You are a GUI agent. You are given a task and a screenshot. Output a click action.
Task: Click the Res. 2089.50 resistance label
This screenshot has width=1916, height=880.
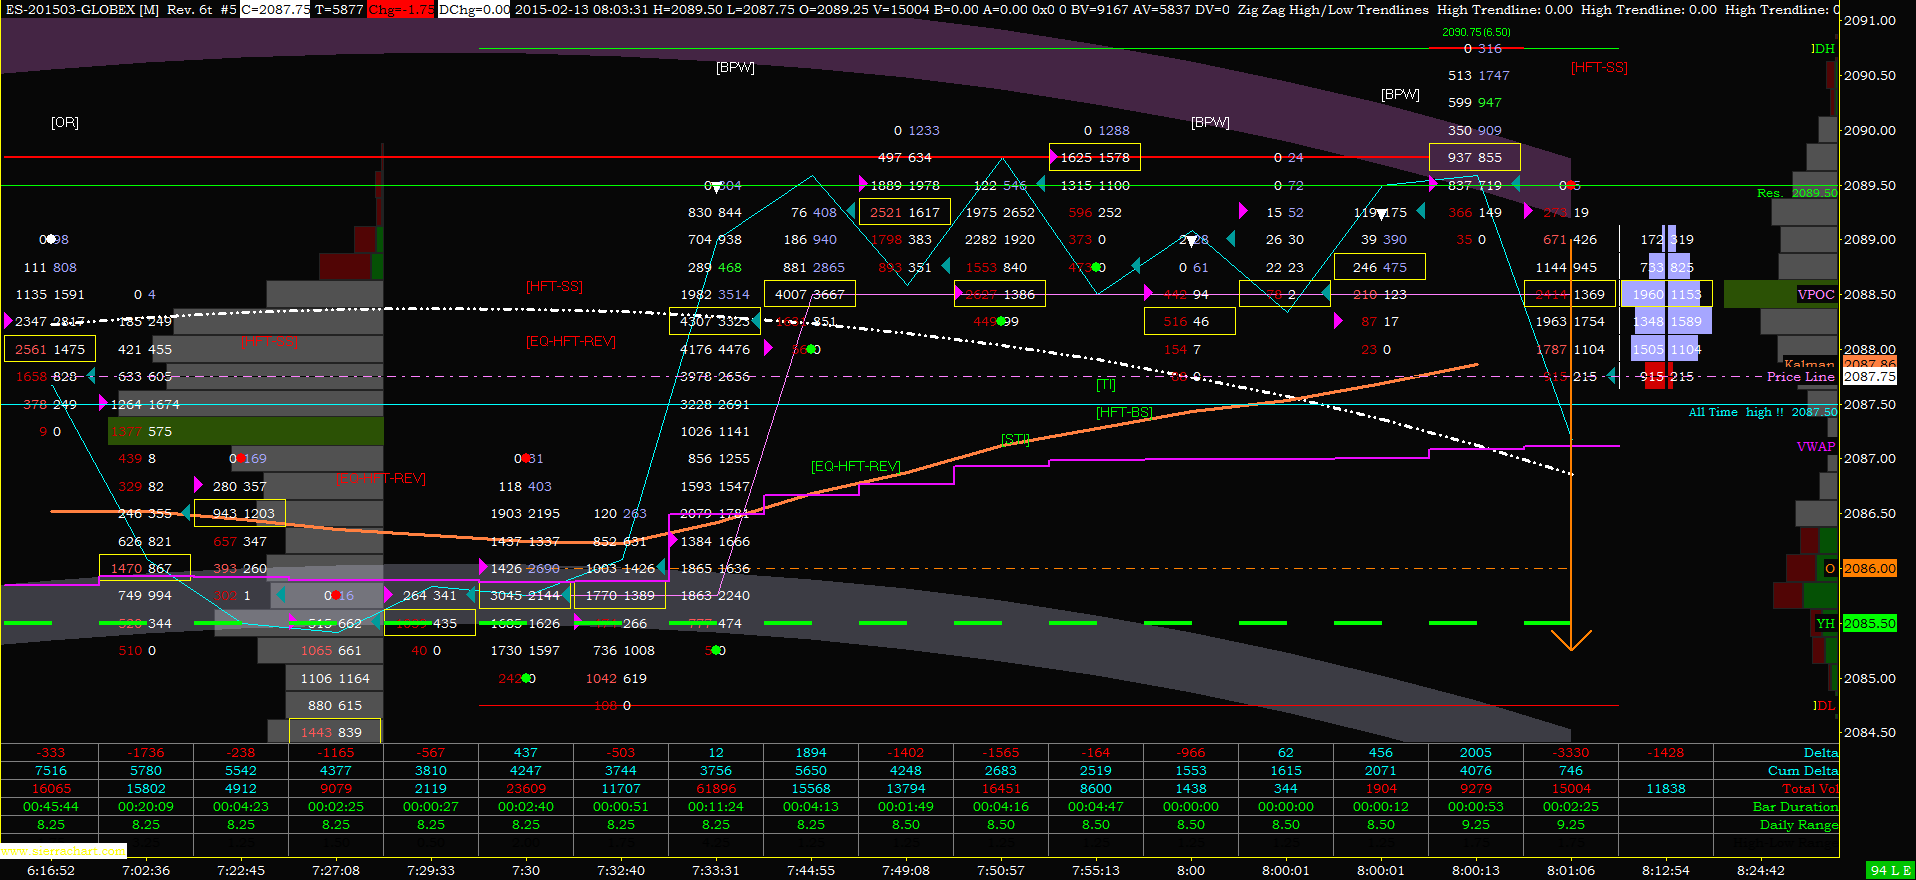click(1797, 193)
